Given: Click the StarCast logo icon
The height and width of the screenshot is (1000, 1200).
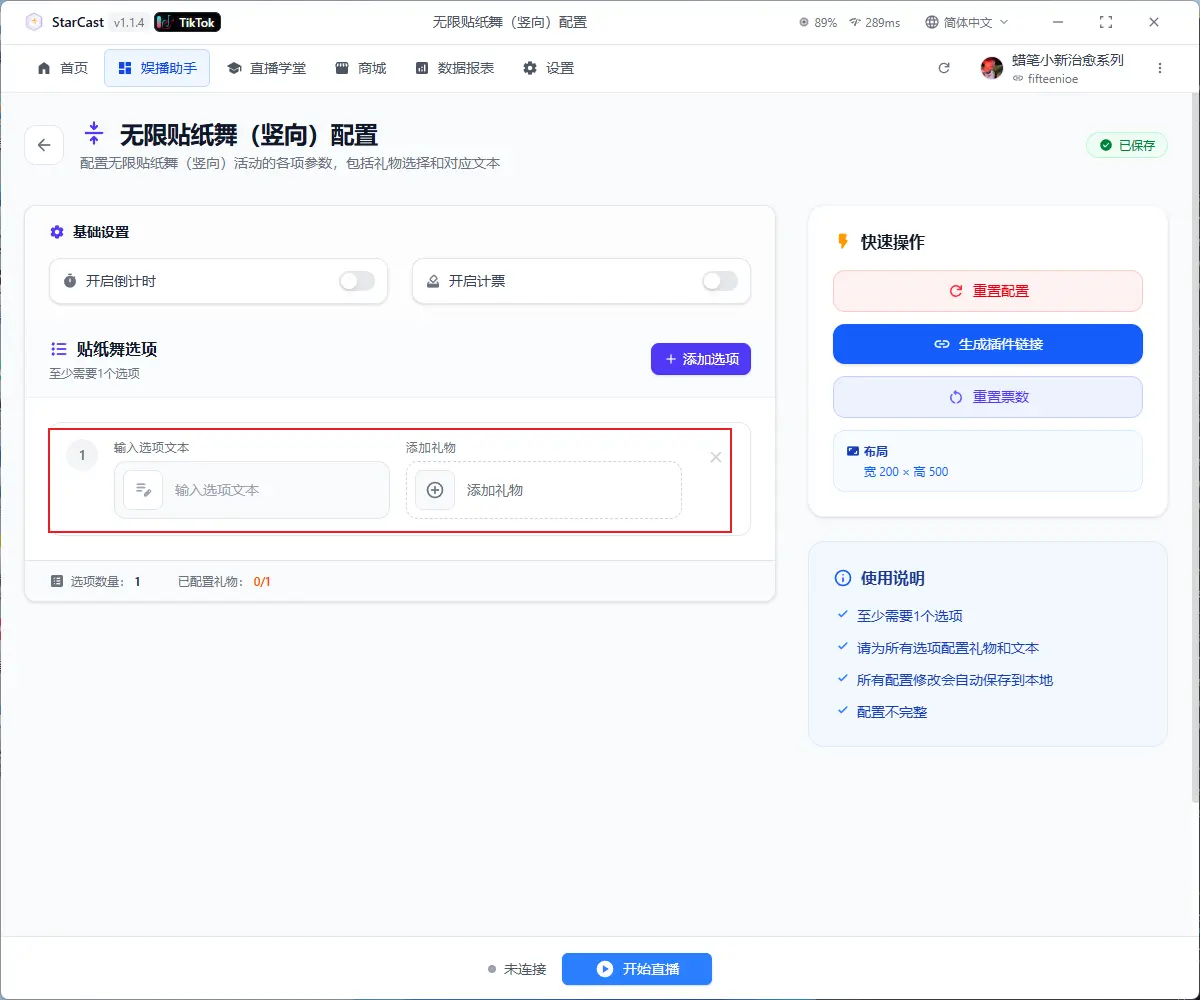Looking at the screenshot, I should pos(34,22).
